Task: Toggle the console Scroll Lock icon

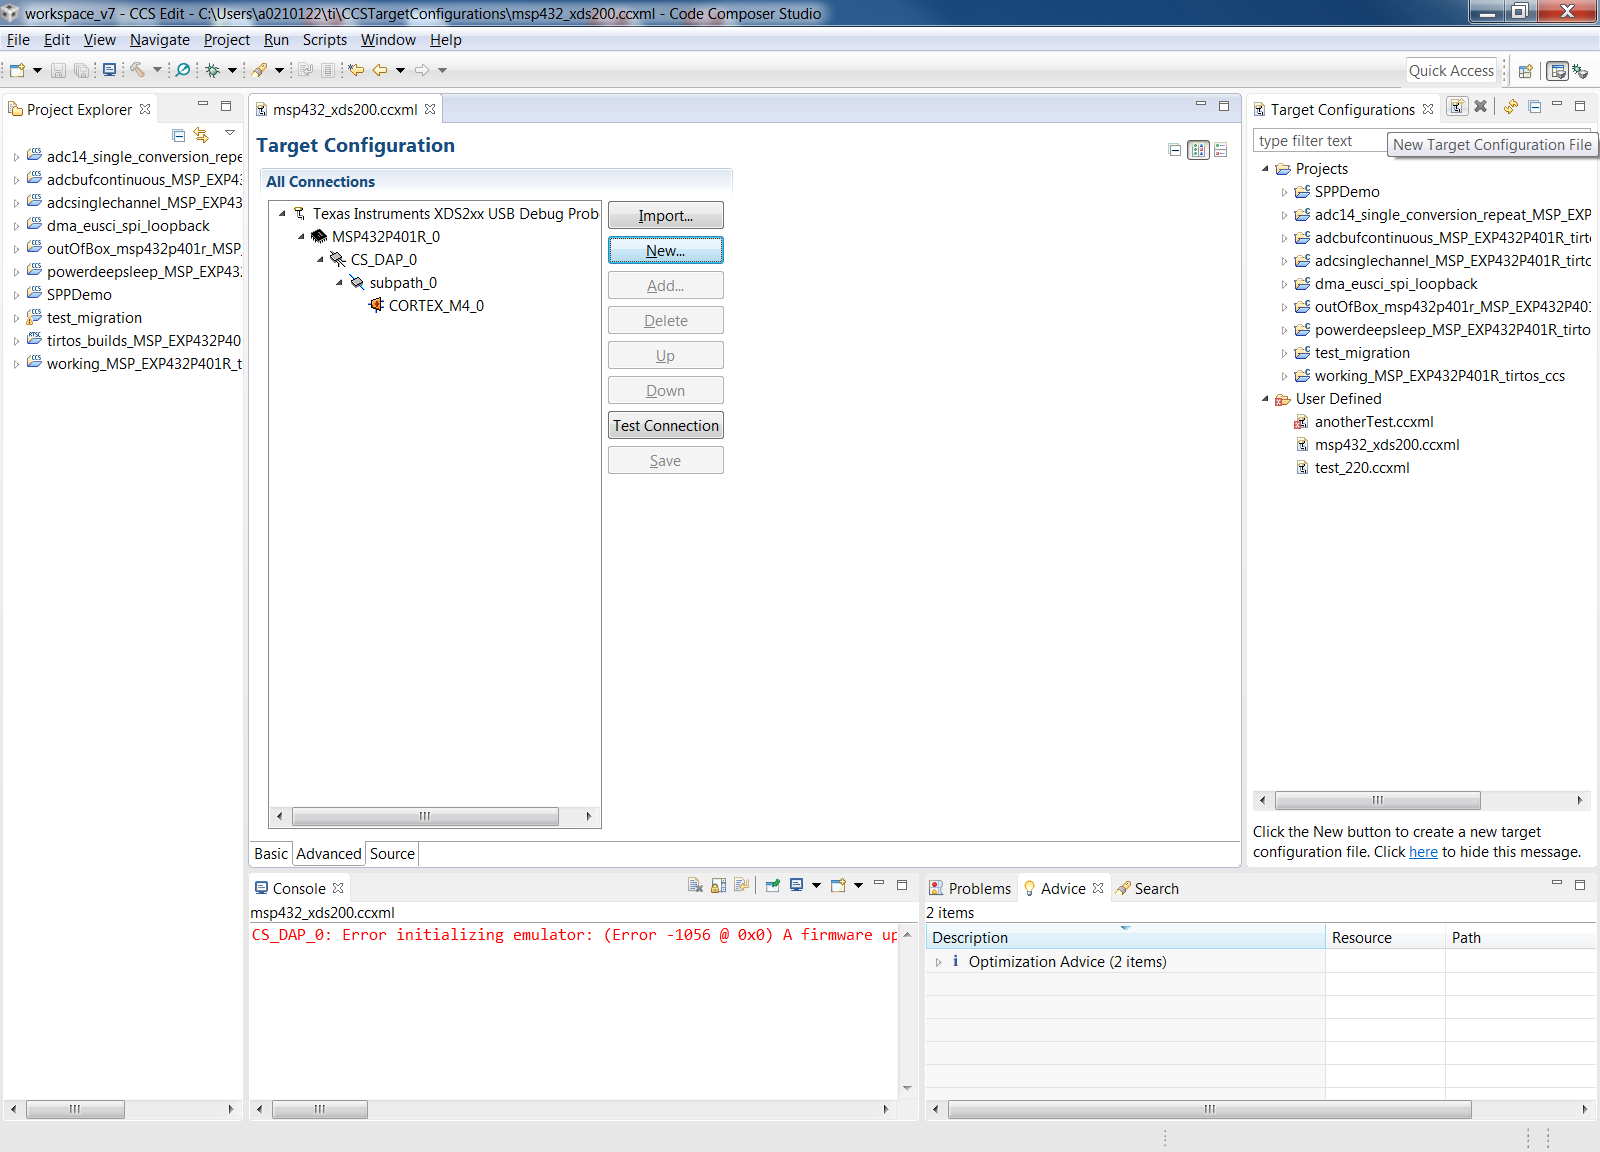Action: [x=718, y=885]
